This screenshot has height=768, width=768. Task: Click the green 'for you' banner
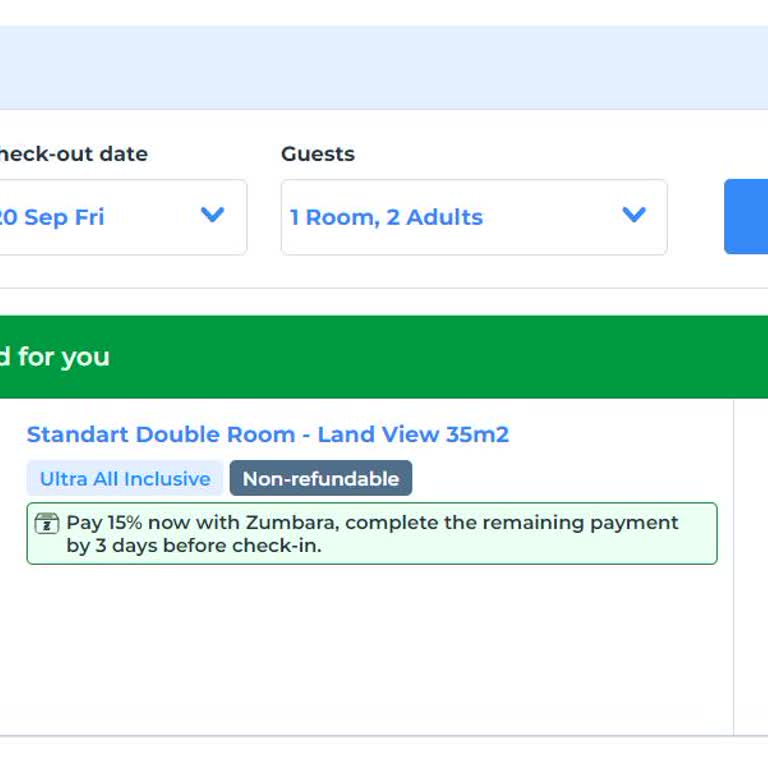point(380,357)
